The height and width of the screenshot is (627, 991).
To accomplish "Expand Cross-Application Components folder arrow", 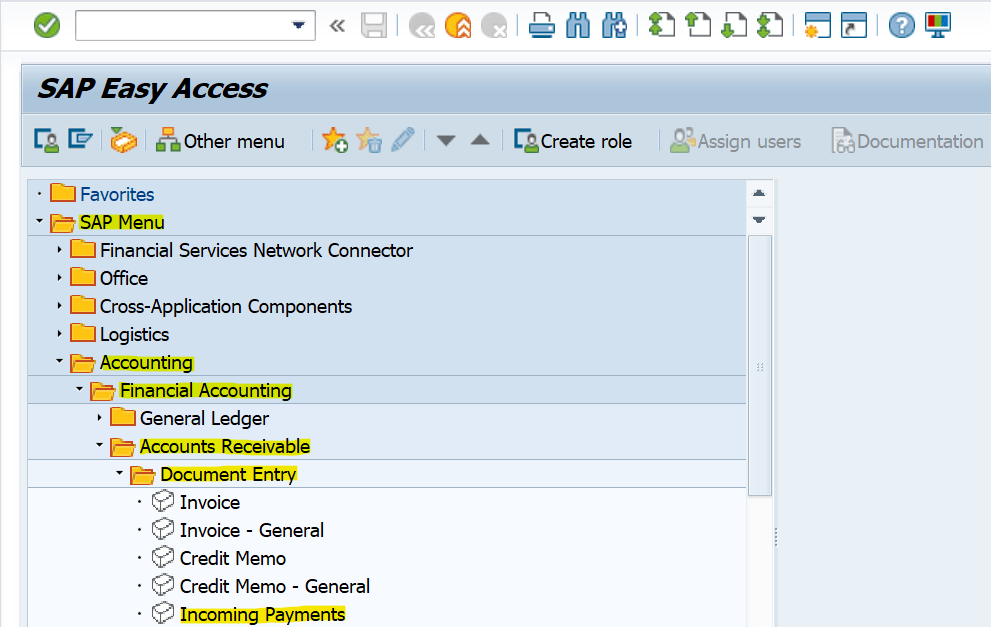I will point(59,305).
